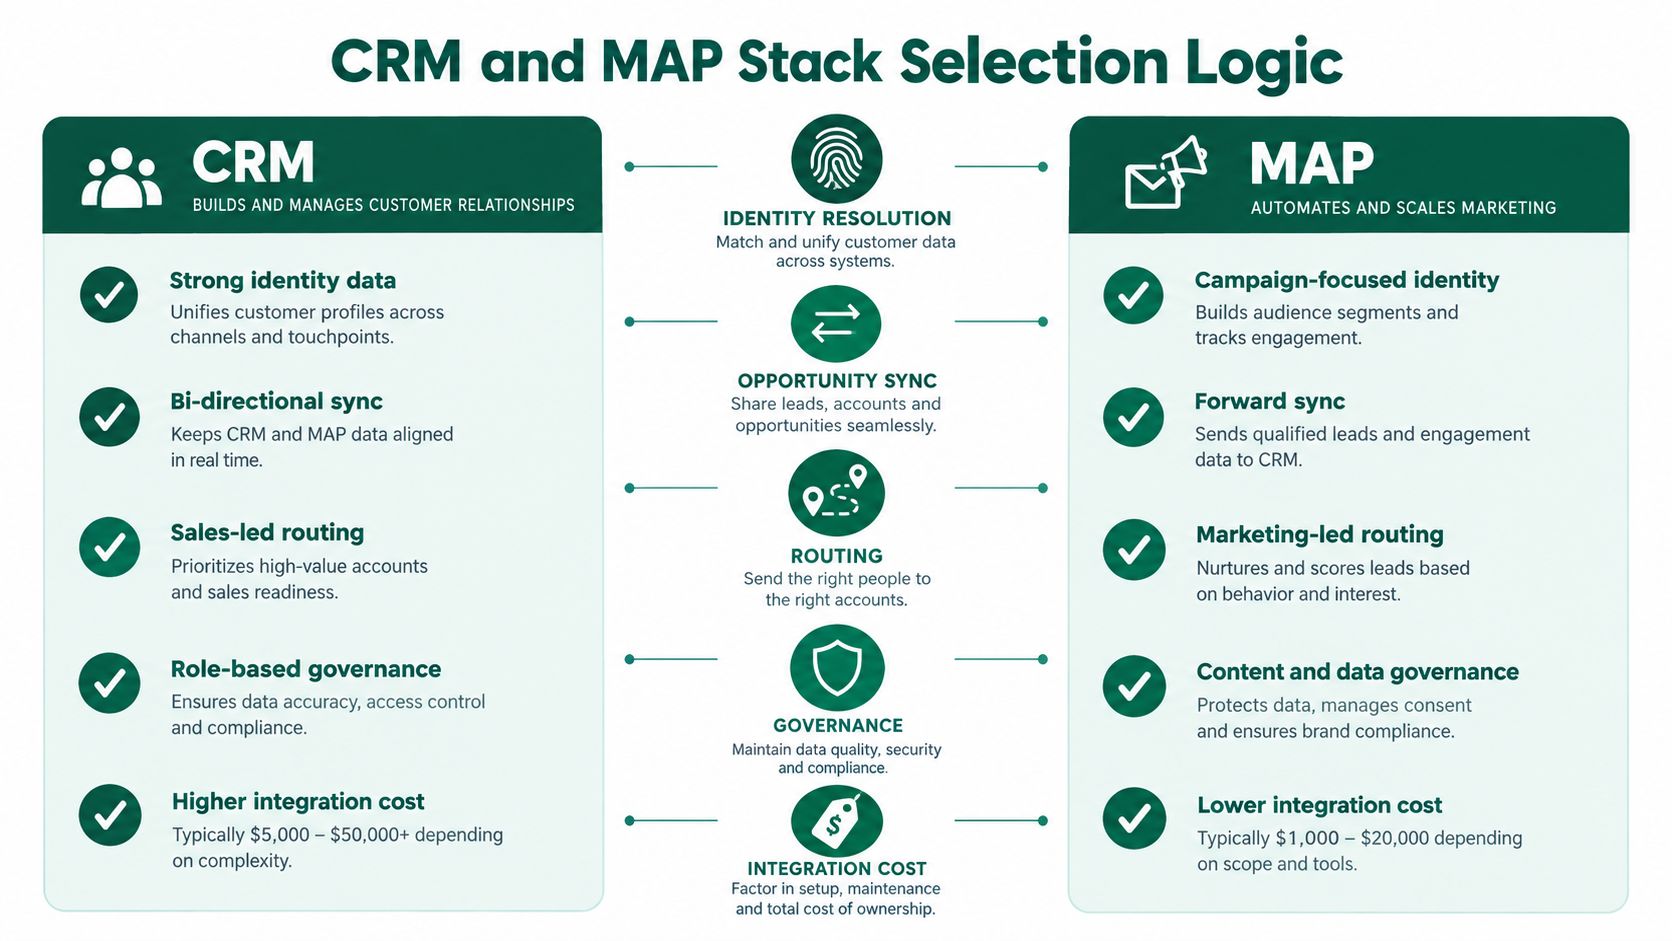
Task: Click text Match and unify customer data
Action: [x=836, y=242]
